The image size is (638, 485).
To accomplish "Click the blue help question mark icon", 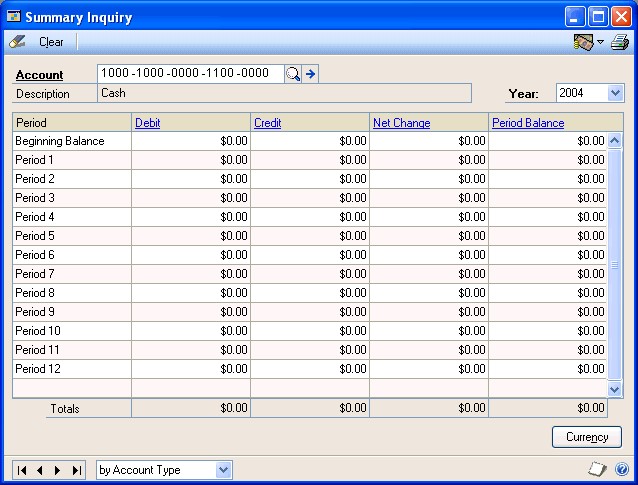I will [622, 469].
